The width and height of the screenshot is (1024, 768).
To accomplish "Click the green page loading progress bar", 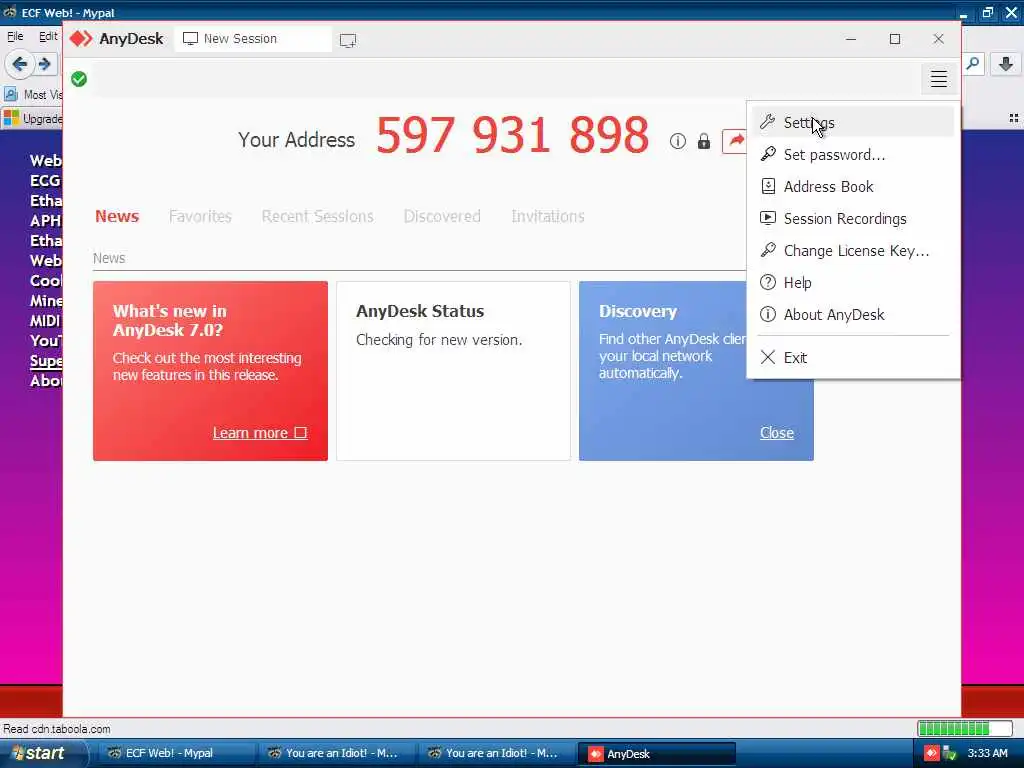I will [x=965, y=728].
